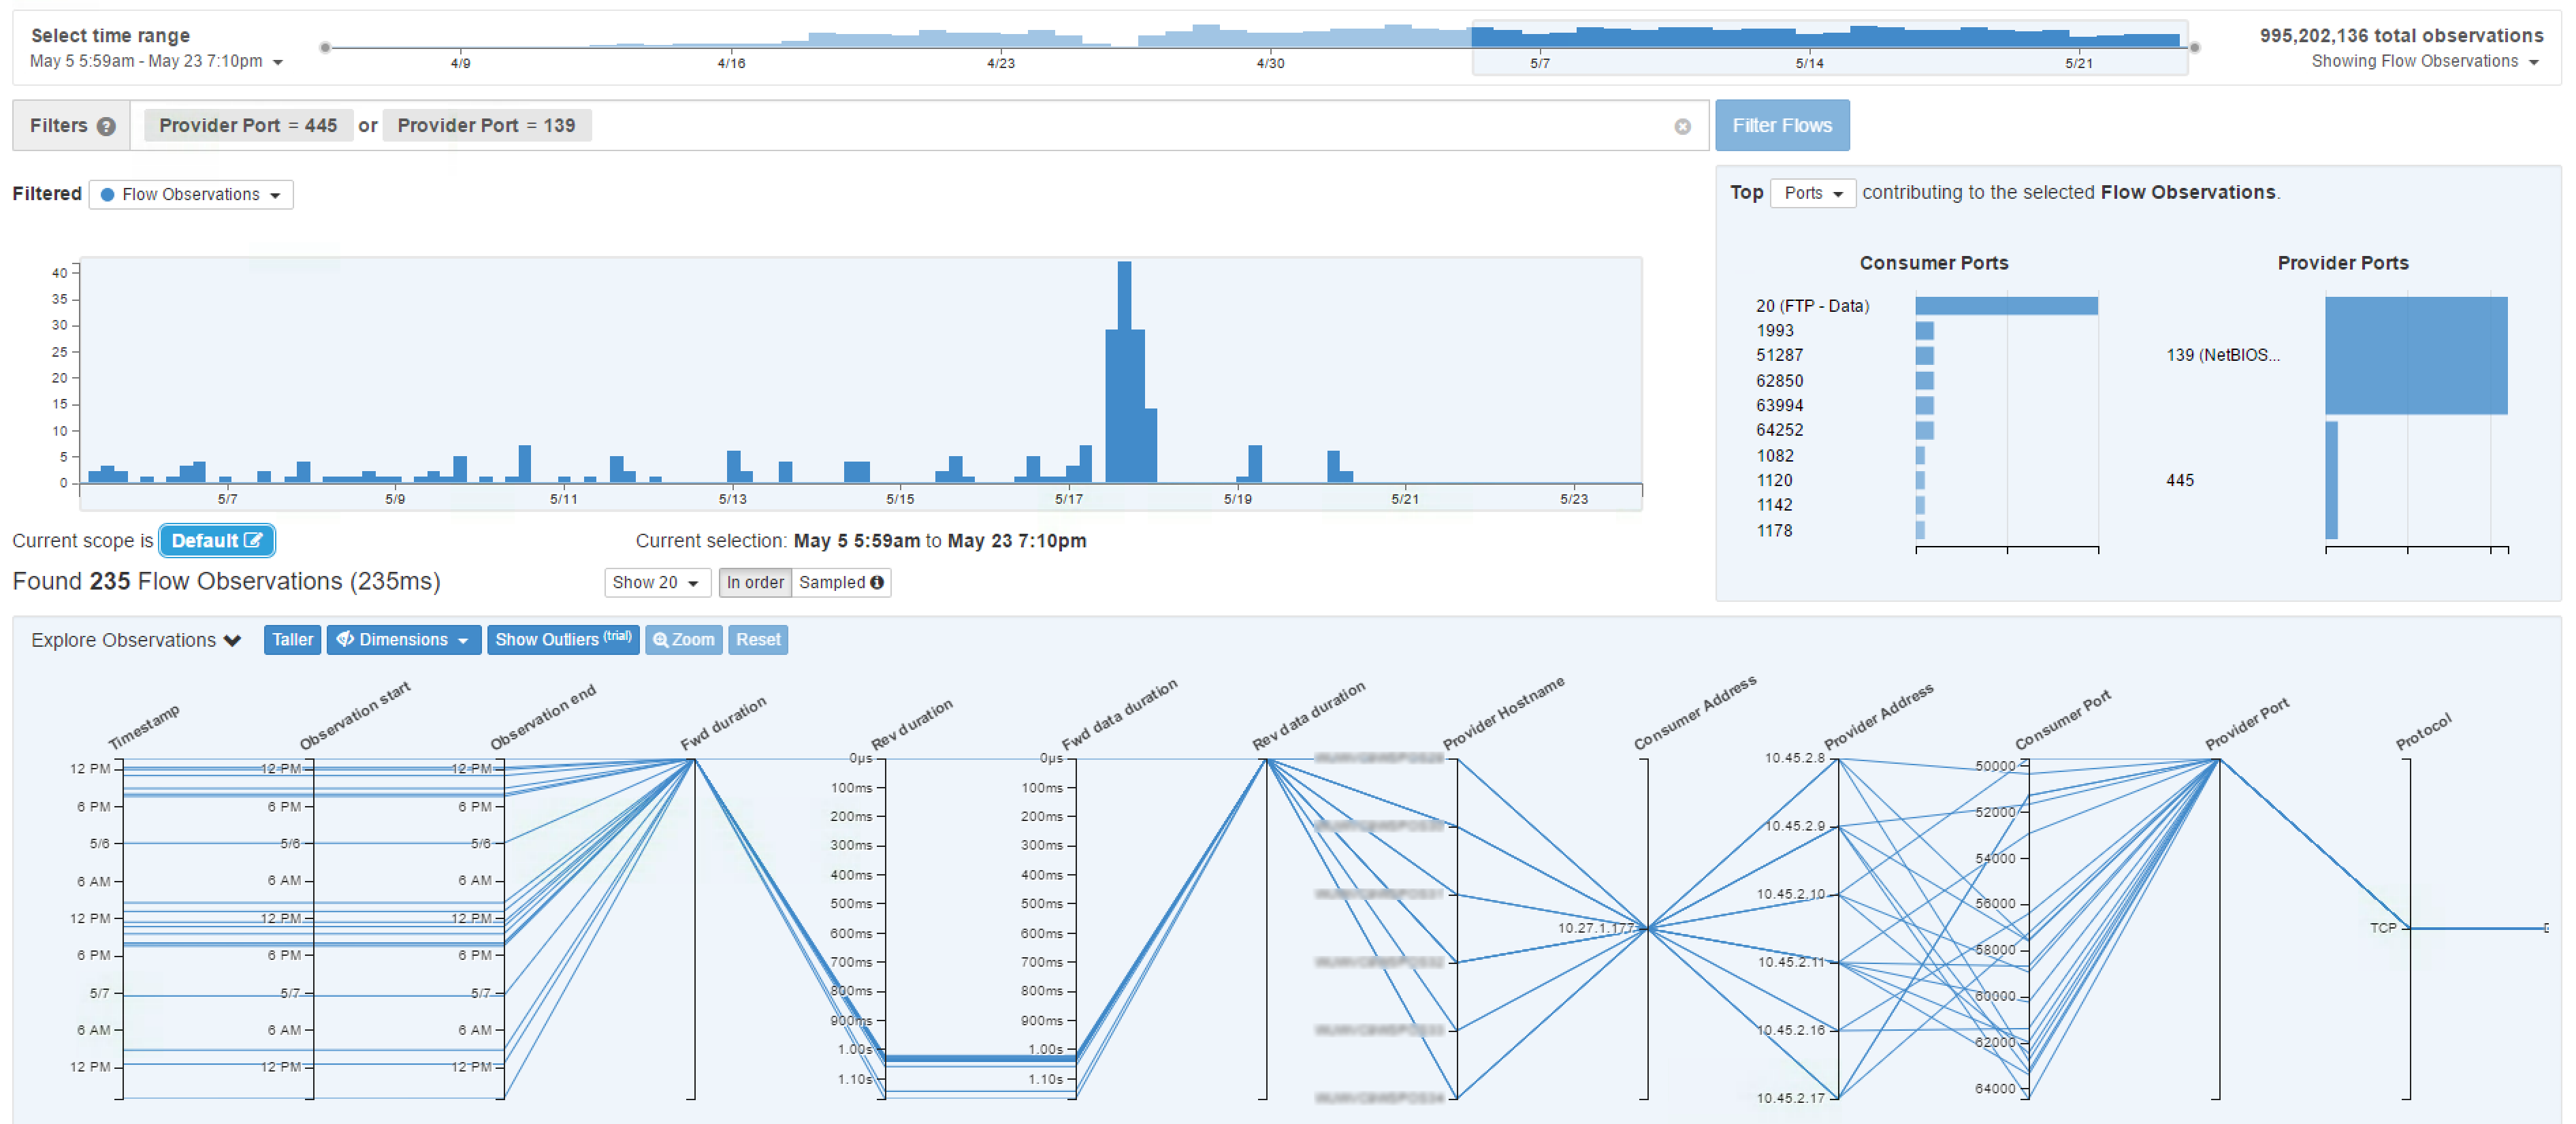Toggle Show Outliers trial button
Image resolution: width=2576 pixels, height=1124 pixels.
tap(563, 640)
